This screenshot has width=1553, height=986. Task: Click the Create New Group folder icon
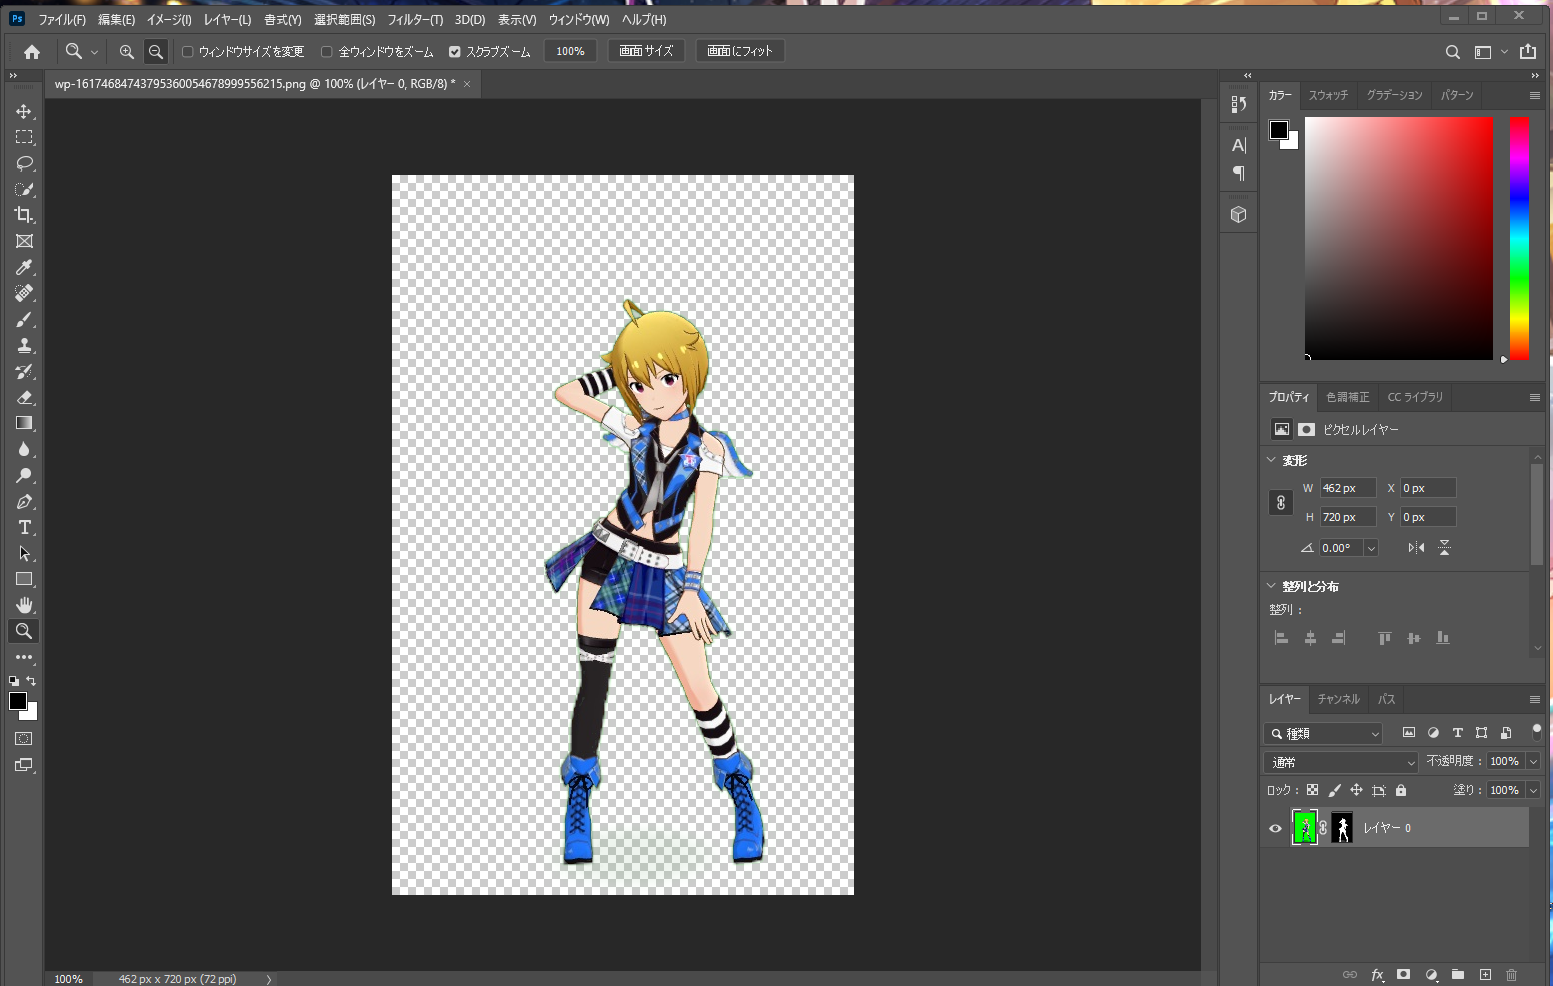coord(1458,974)
